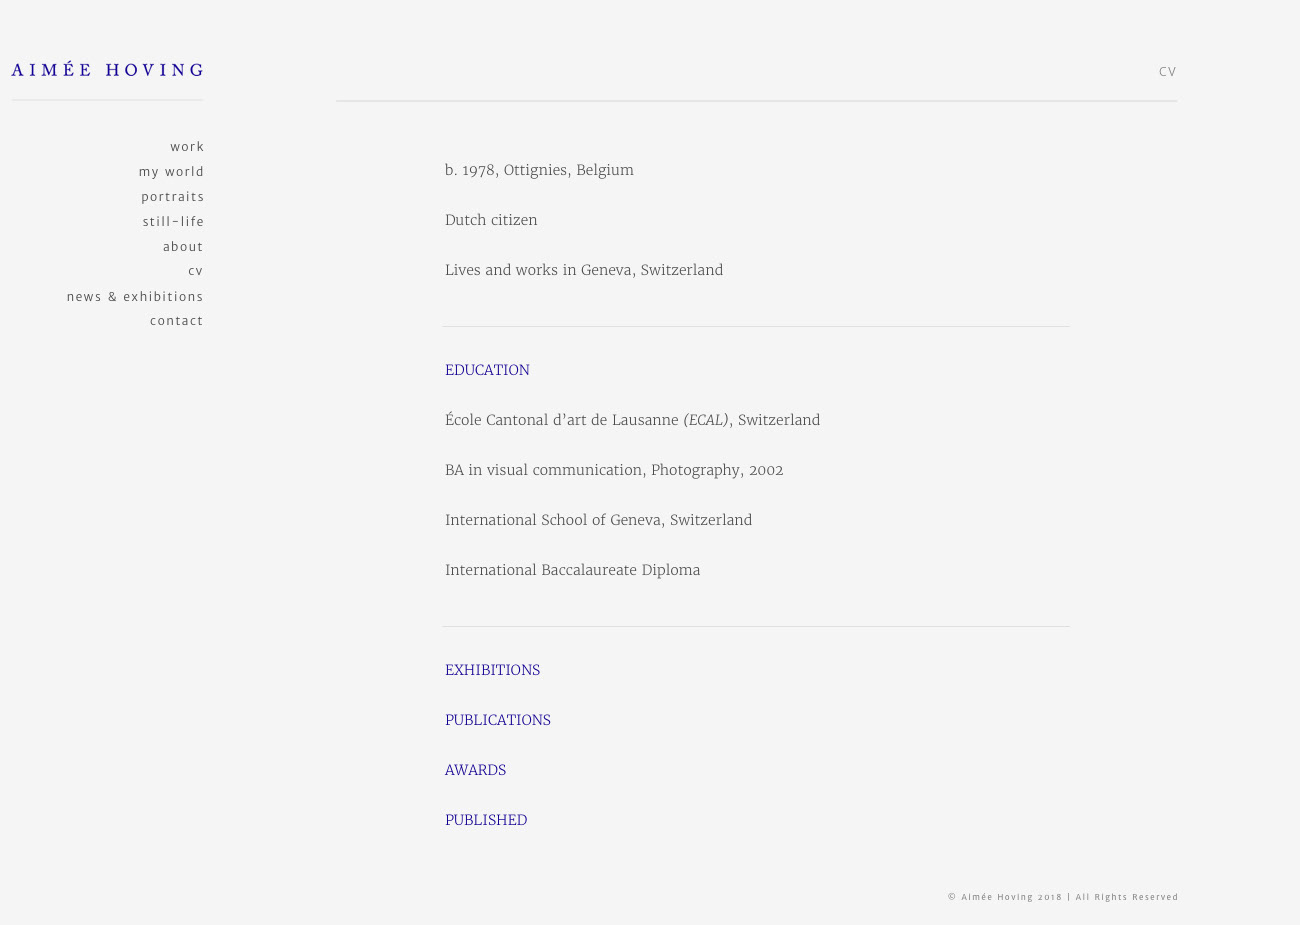Expand the PUBLICATIONS section
Viewport: 1300px width, 925px height.
click(497, 720)
